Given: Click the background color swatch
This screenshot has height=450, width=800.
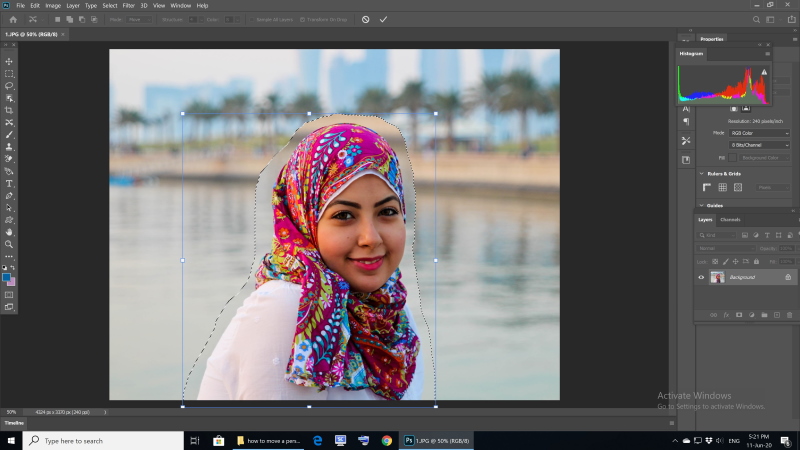Looking at the screenshot, I should point(12,282).
